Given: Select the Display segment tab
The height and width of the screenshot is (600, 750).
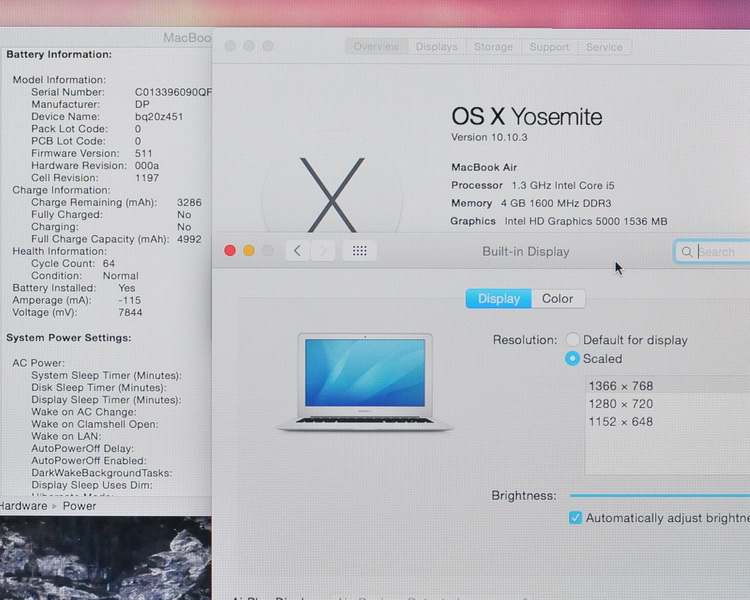Looking at the screenshot, I should click(498, 299).
